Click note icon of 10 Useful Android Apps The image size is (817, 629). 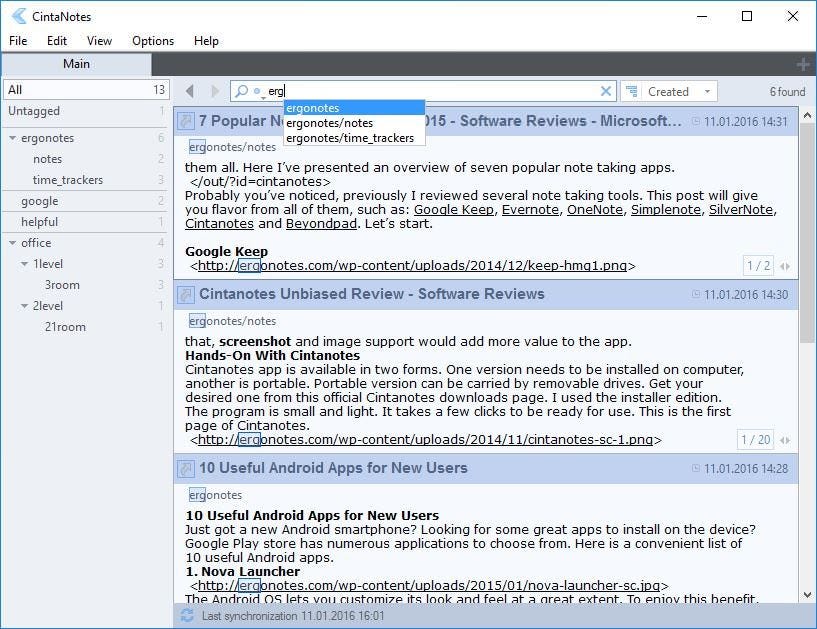point(185,468)
